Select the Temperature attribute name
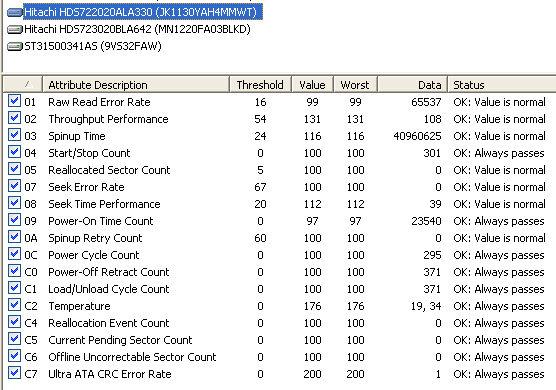 coord(79,306)
